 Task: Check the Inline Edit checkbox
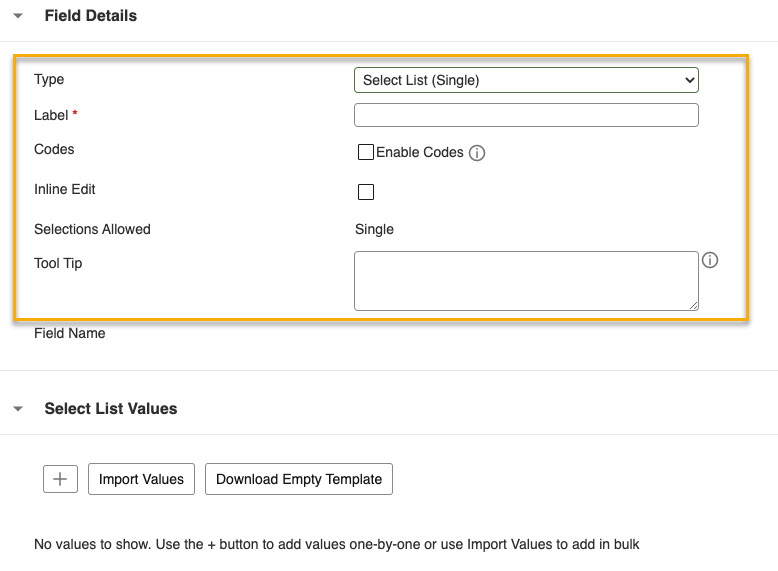click(366, 191)
